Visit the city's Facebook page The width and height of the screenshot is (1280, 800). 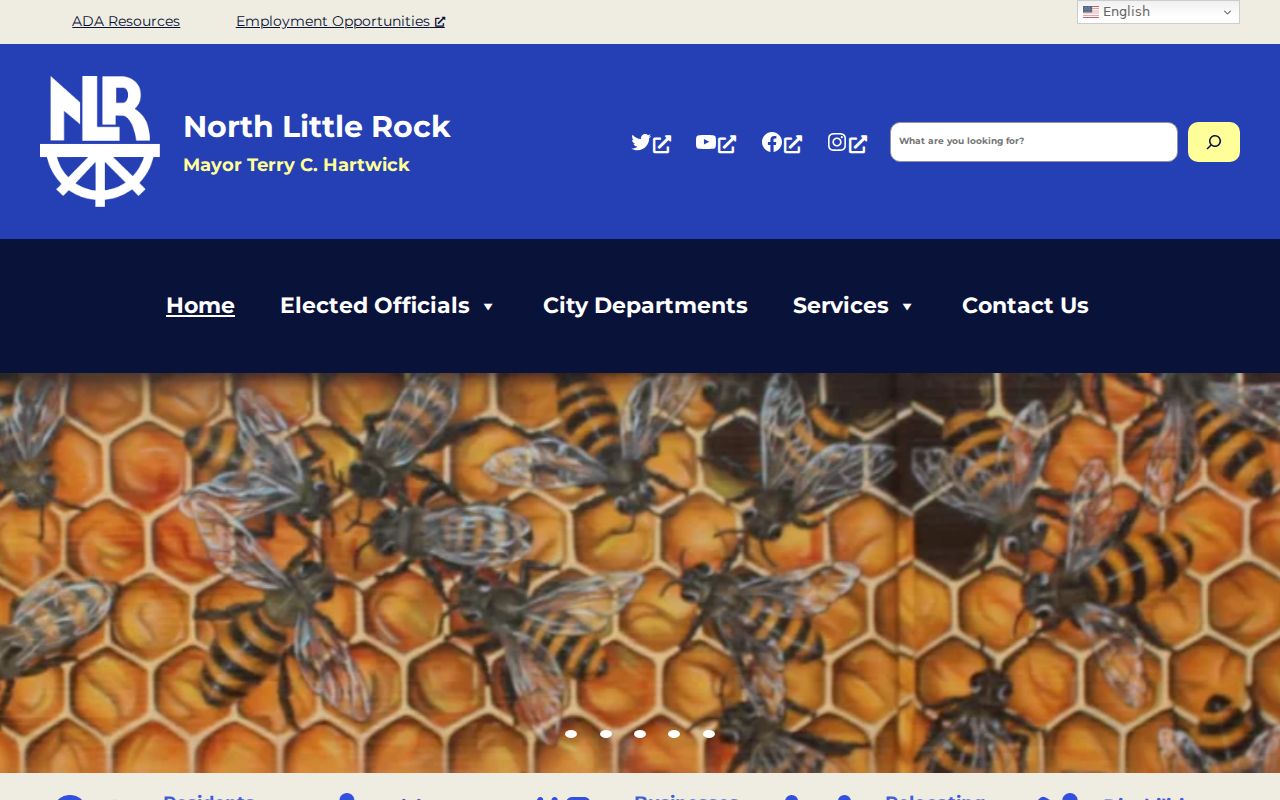click(x=782, y=143)
